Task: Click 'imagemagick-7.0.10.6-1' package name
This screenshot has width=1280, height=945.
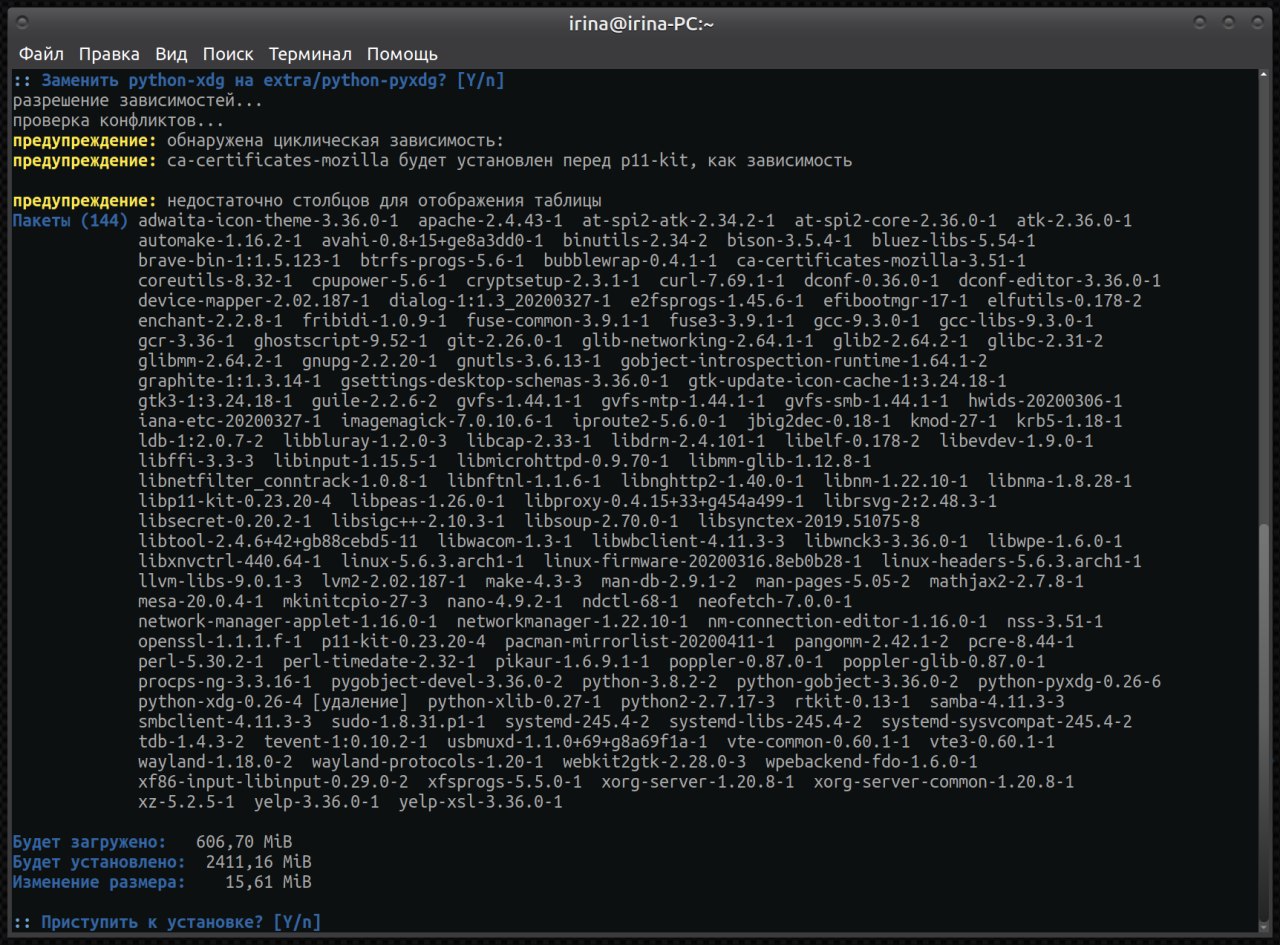Action: (x=446, y=420)
